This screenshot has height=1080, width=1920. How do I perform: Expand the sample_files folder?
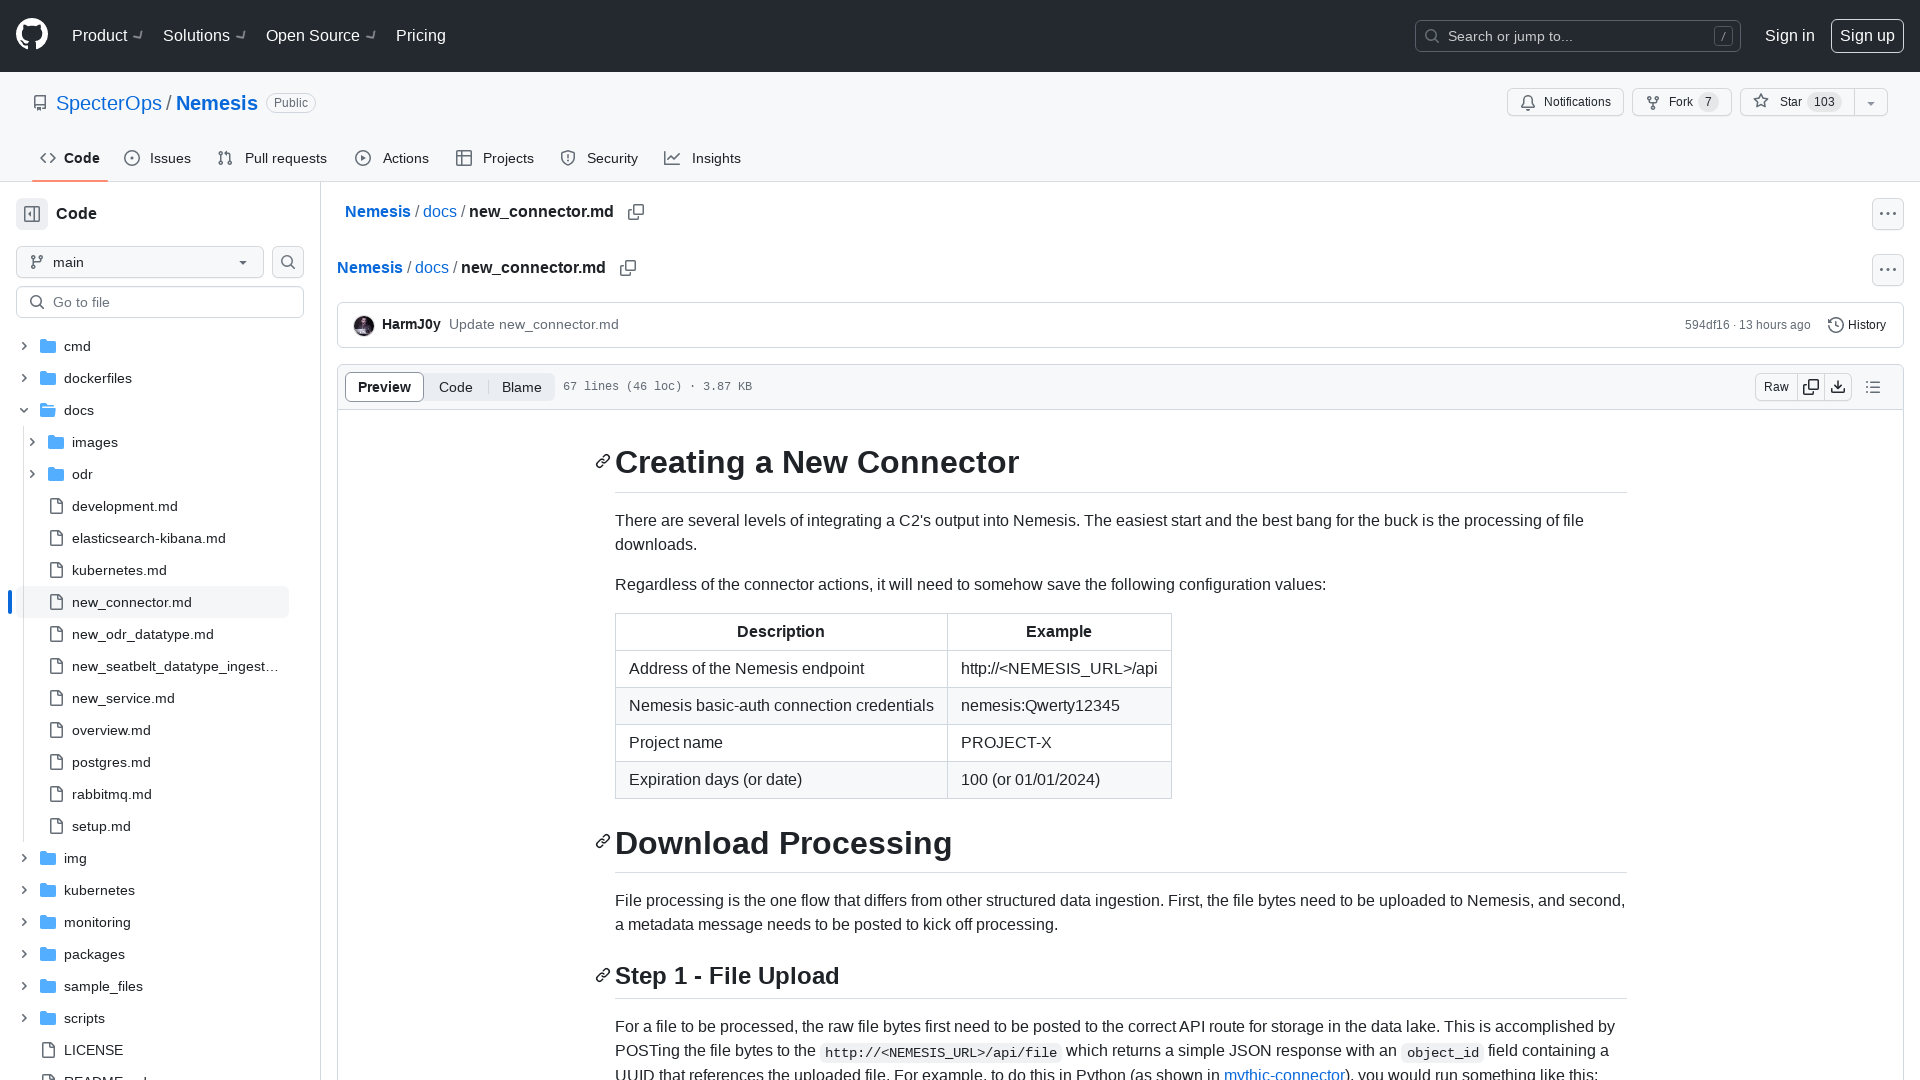24,986
